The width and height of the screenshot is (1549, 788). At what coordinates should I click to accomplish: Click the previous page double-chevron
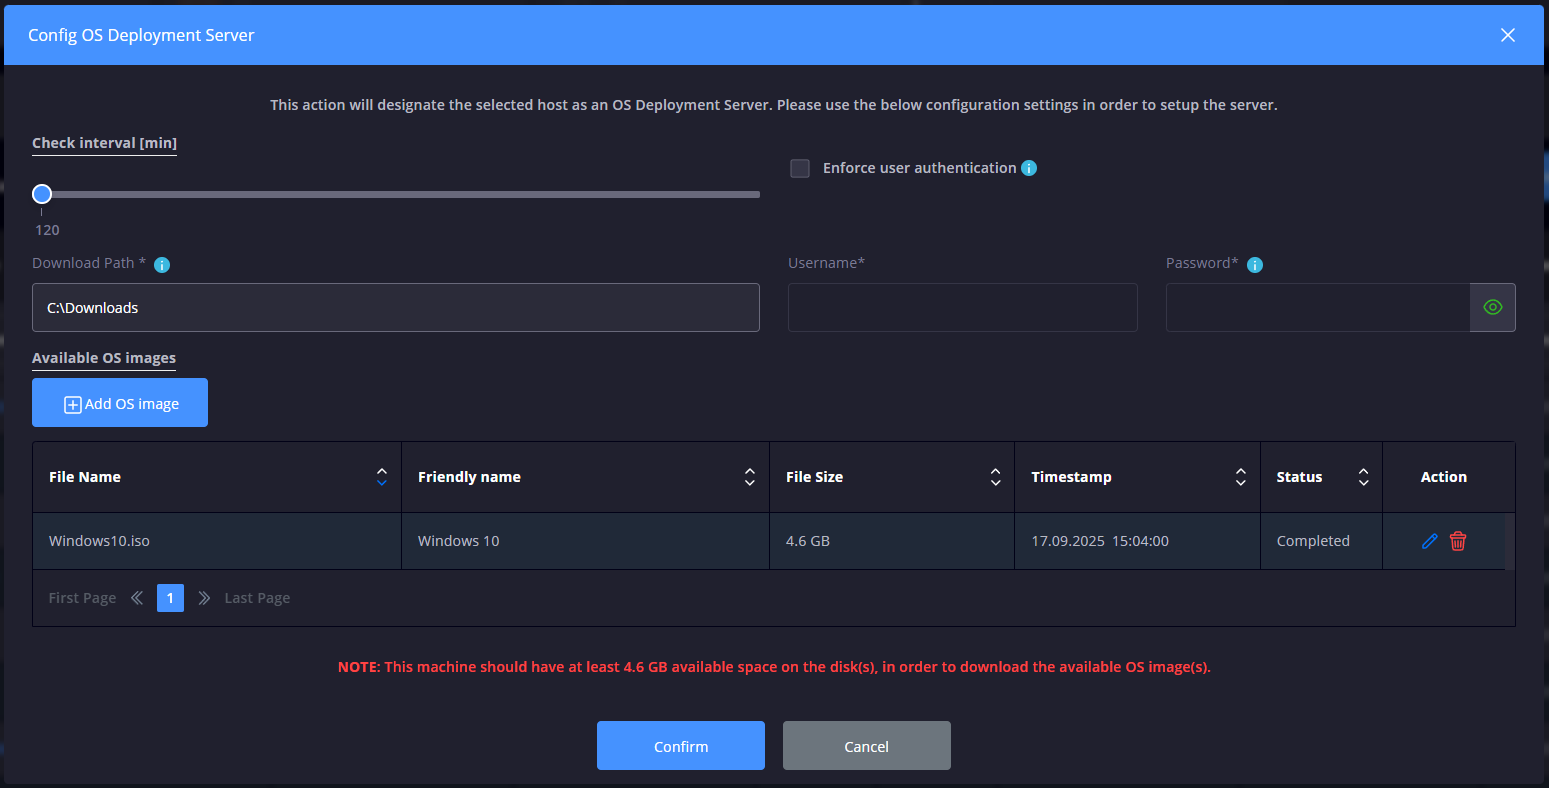[x=136, y=597]
